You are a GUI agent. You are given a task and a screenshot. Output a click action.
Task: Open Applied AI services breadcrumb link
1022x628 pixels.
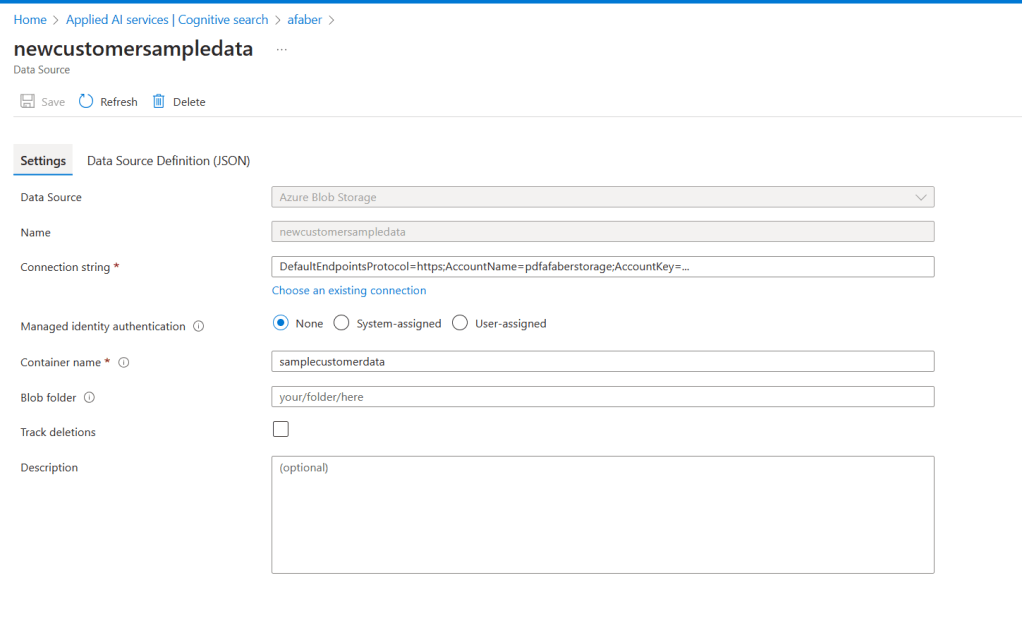pos(166,20)
